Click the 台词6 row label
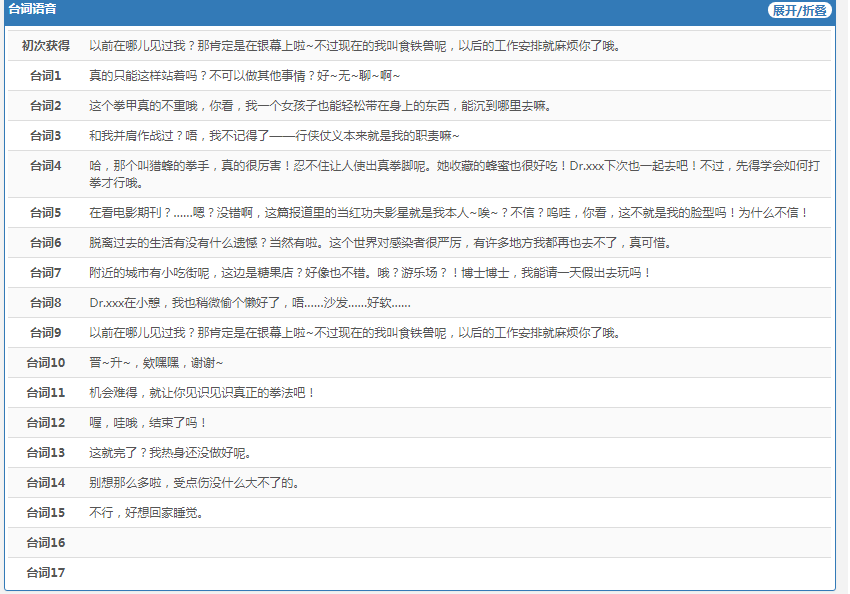This screenshot has height=594, width=850. (x=45, y=243)
